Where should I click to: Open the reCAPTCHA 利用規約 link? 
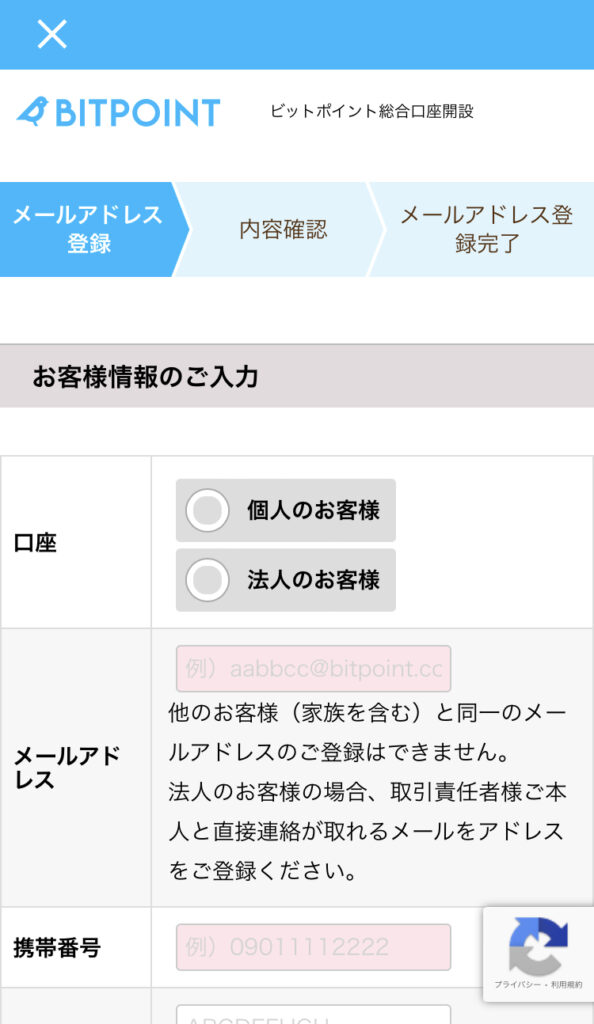pyautogui.click(x=567, y=984)
